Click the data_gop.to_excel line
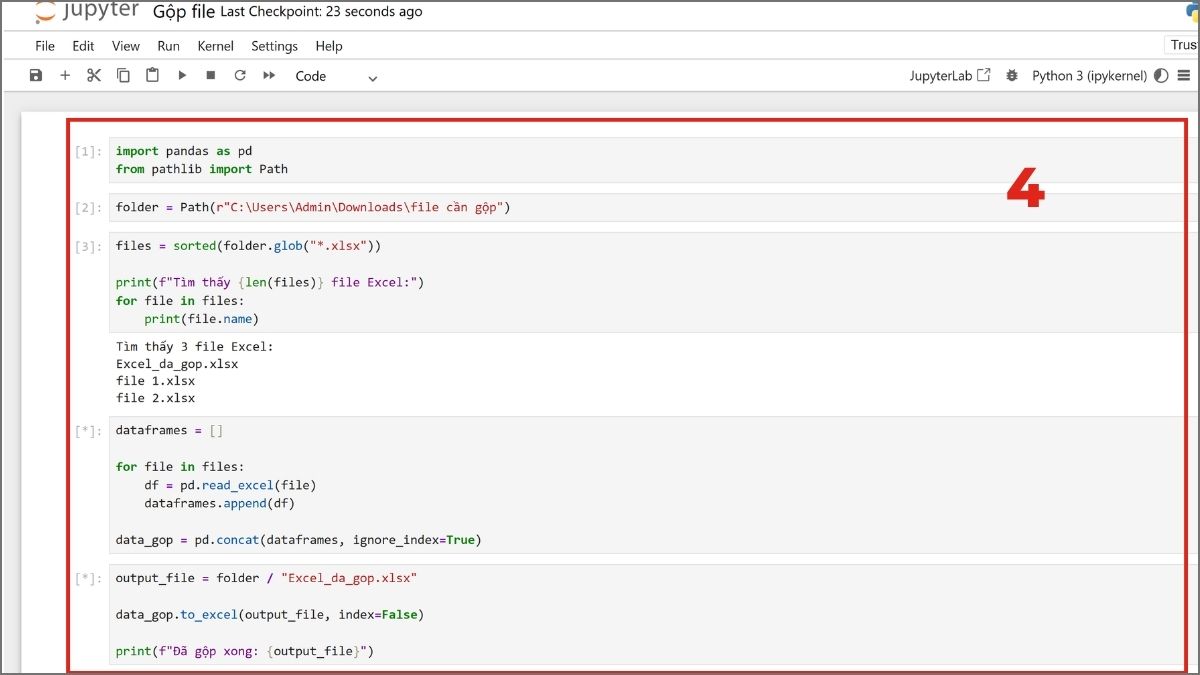 coord(270,614)
